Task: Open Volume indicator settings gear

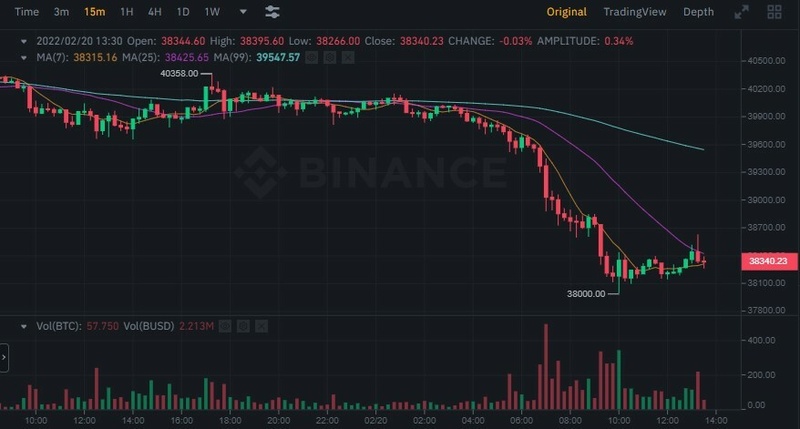Action: pyautogui.click(x=242, y=326)
